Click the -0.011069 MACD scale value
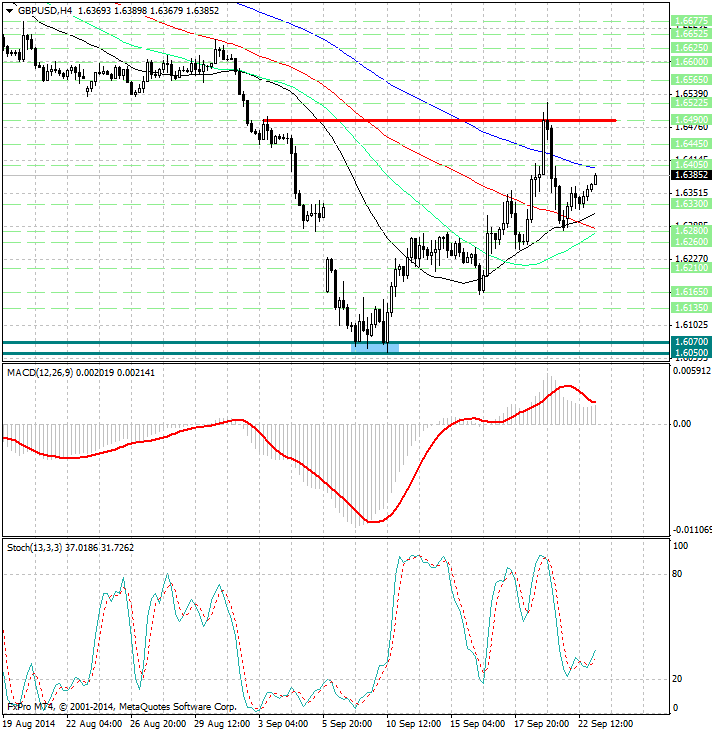The image size is (712, 732). 692,529
